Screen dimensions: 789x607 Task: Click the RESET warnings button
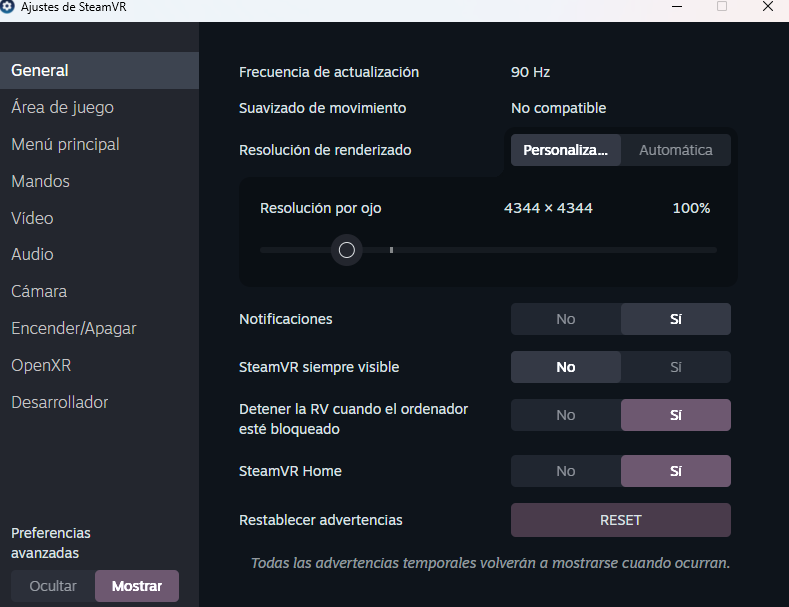(620, 520)
